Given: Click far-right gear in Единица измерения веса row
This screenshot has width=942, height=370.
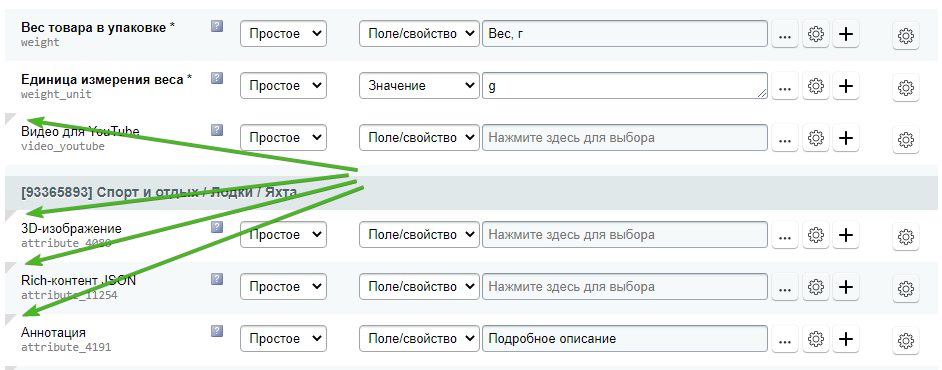Looking at the screenshot, I should click(905, 88).
